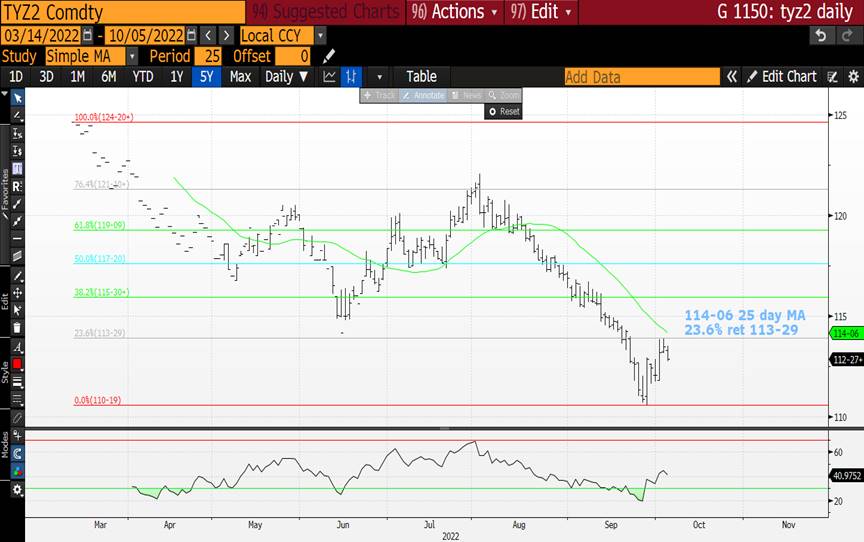Select the 1Y range tab
The image size is (864, 542).
(x=176, y=77)
